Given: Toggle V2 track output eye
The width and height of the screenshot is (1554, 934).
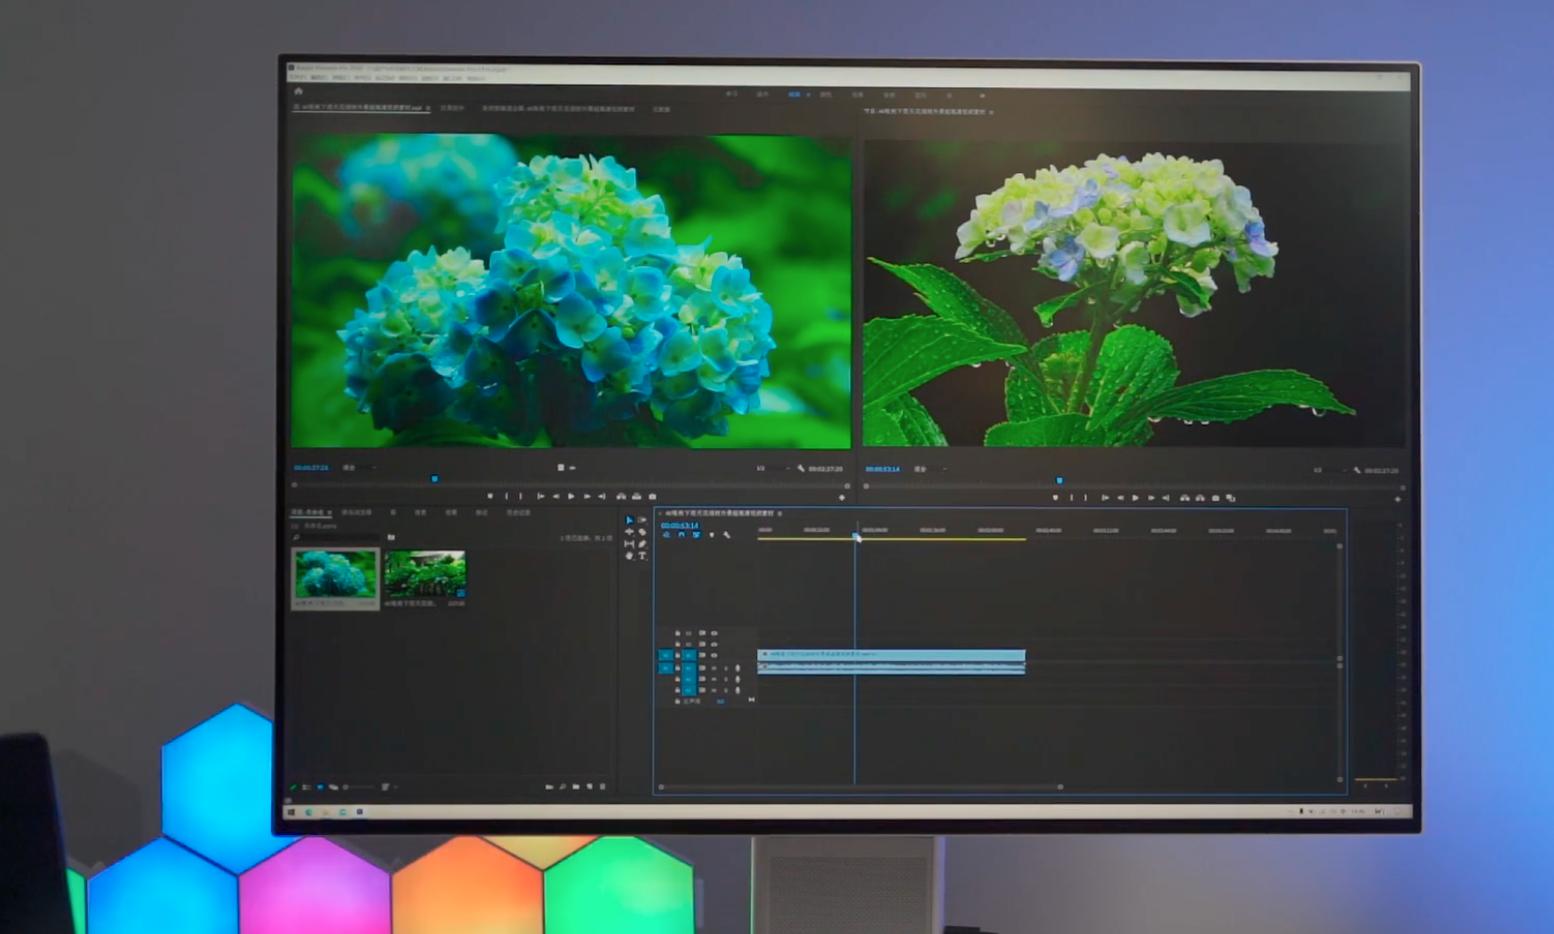Looking at the screenshot, I should 714,644.
